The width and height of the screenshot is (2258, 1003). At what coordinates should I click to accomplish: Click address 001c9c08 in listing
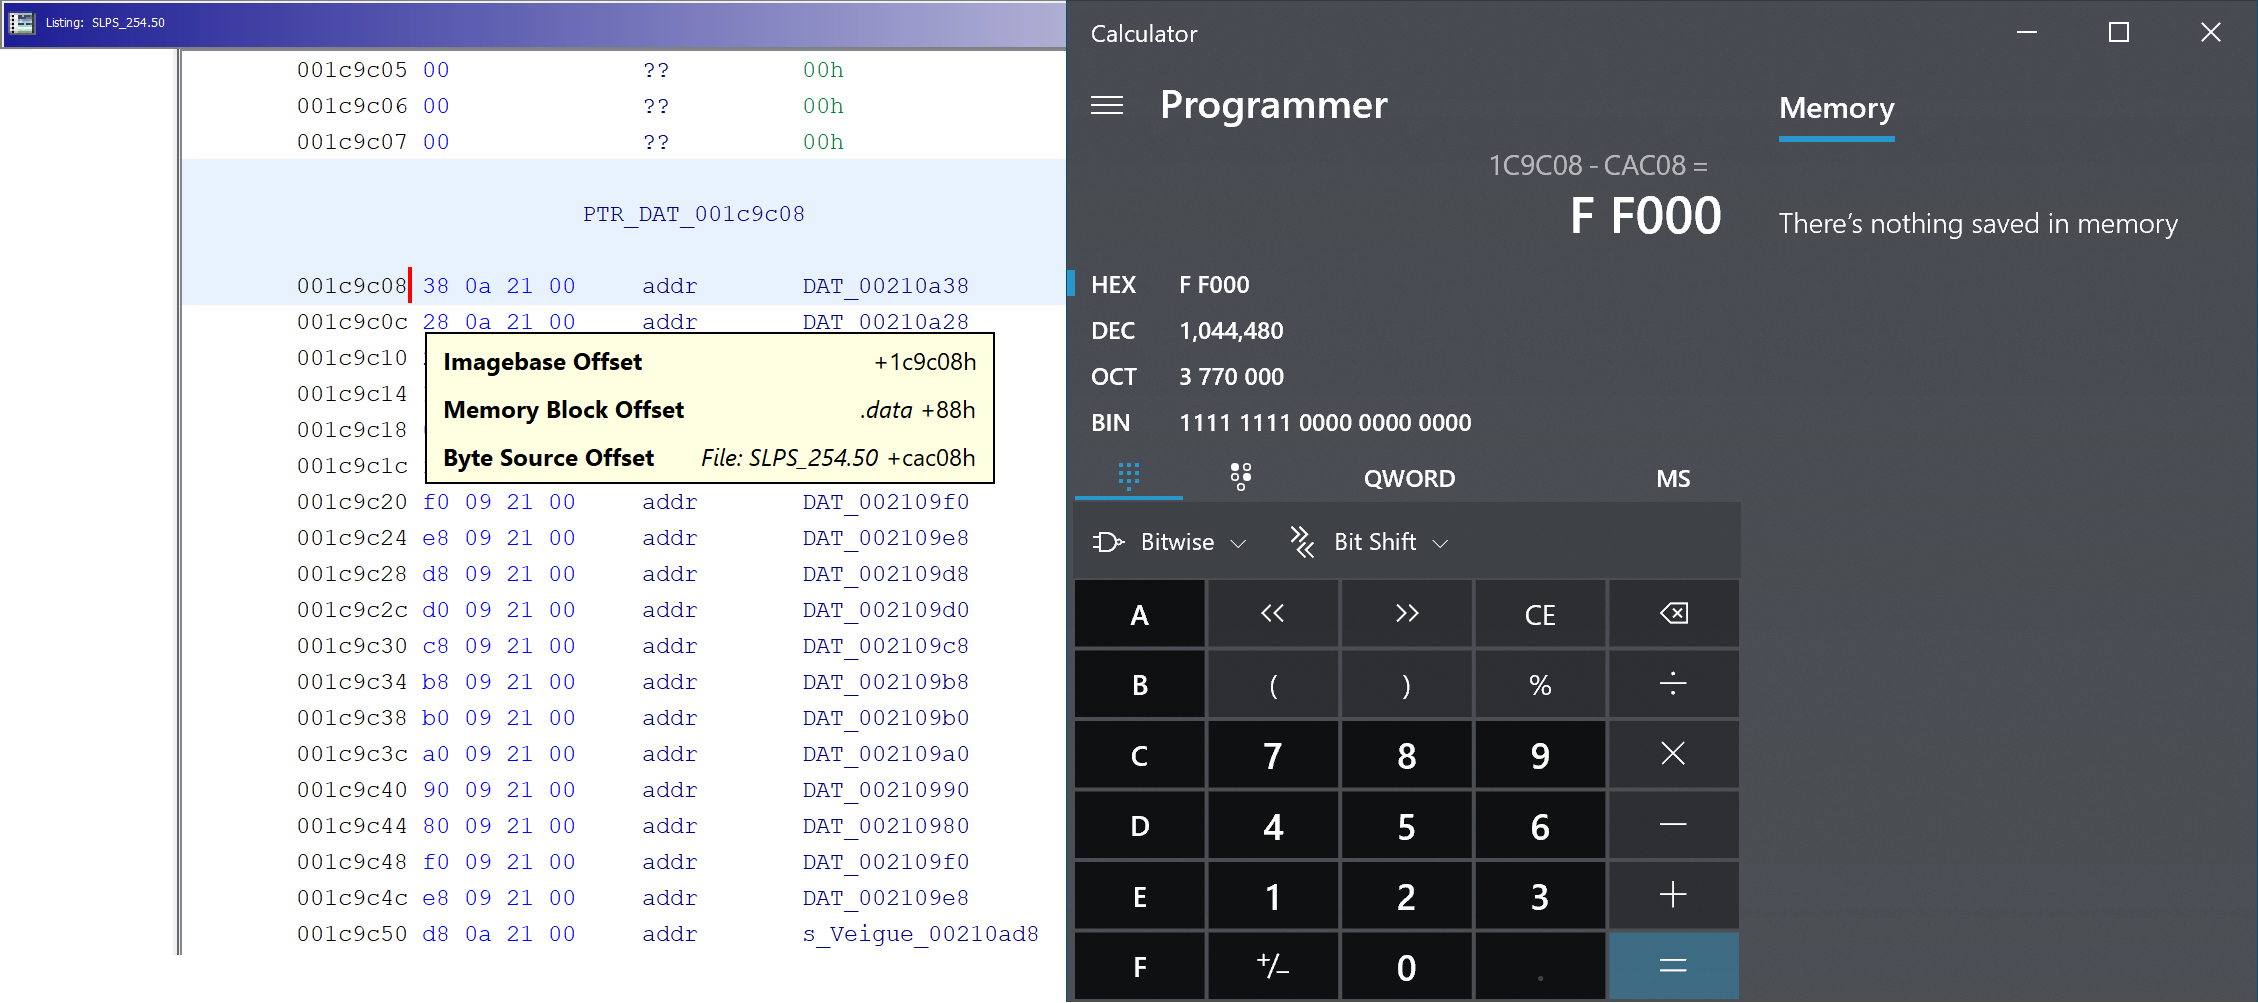click(x=352, y=286)
